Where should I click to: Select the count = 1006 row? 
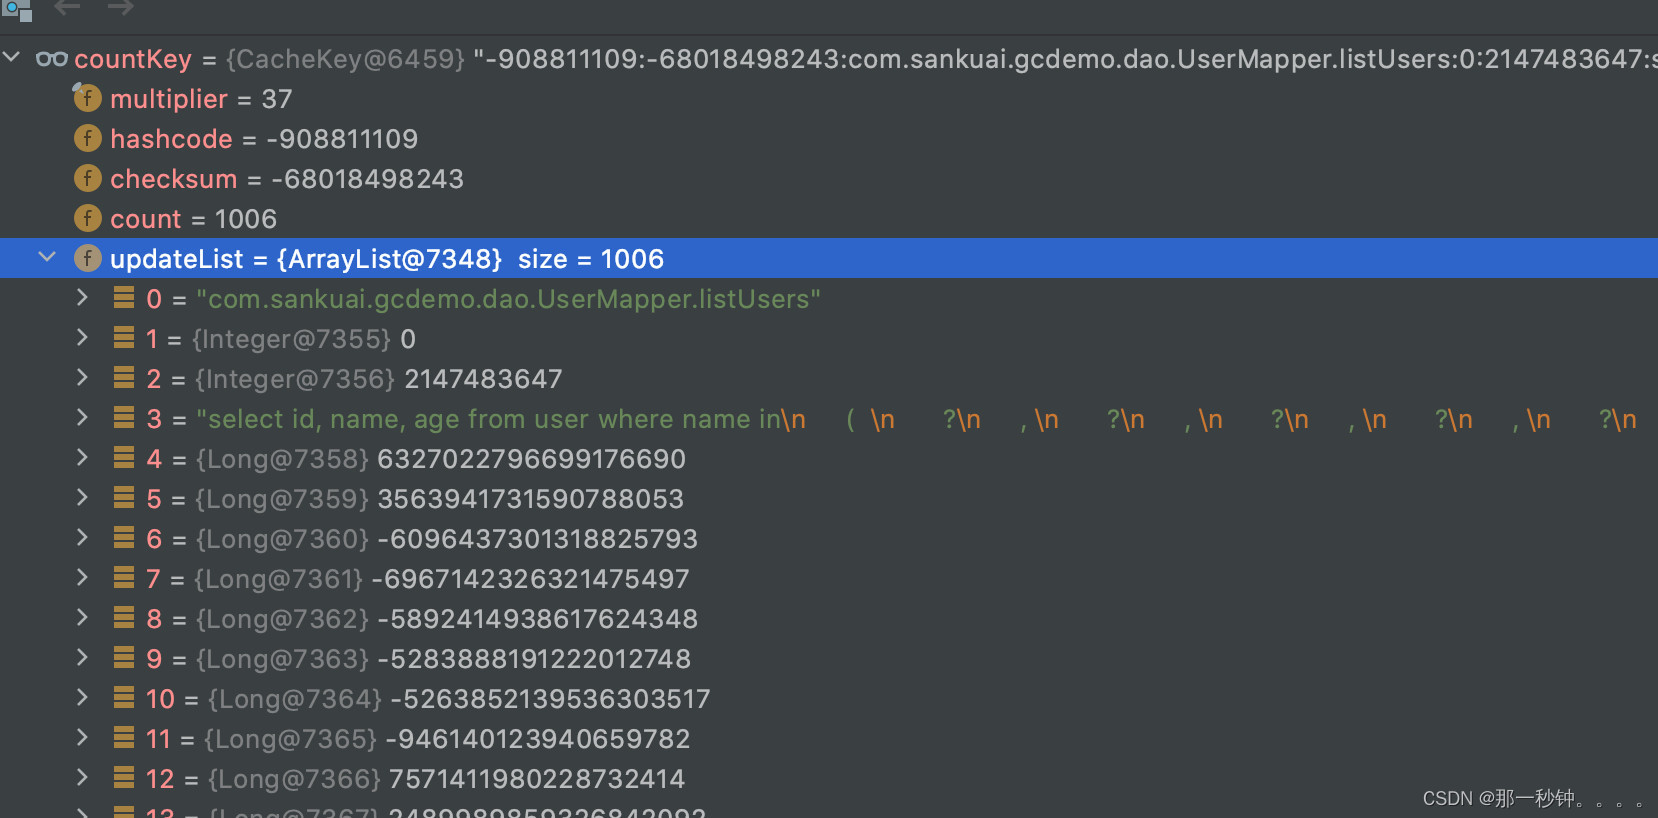tap(829, 218)
